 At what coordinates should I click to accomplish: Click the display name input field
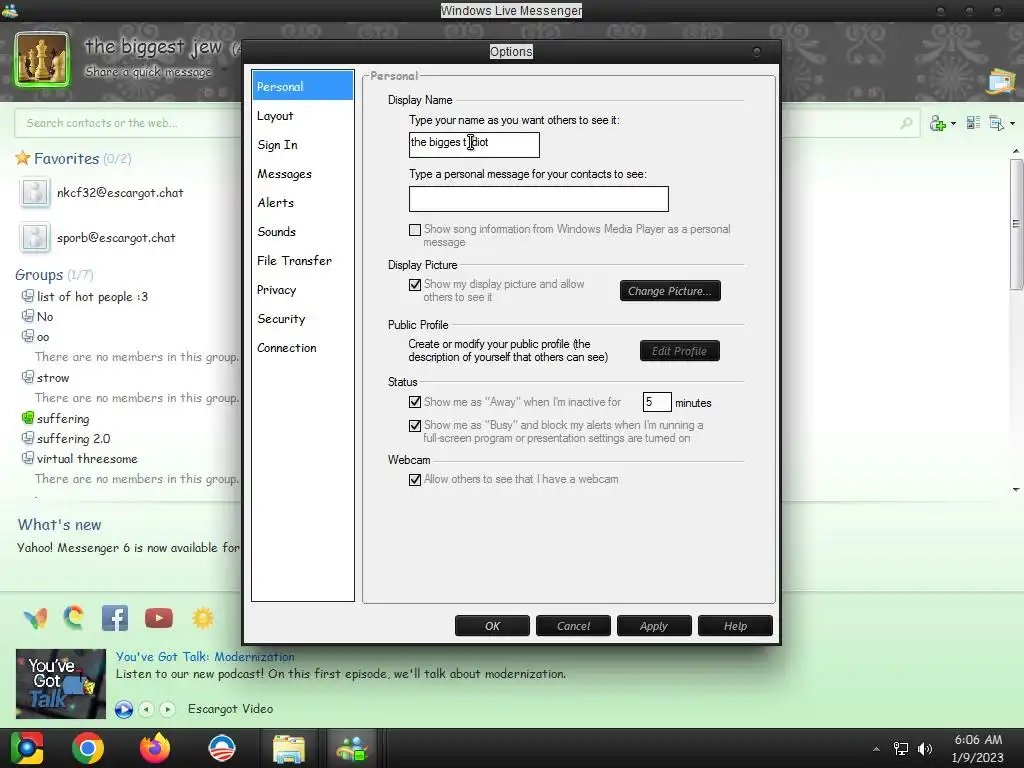coord(474,145)
